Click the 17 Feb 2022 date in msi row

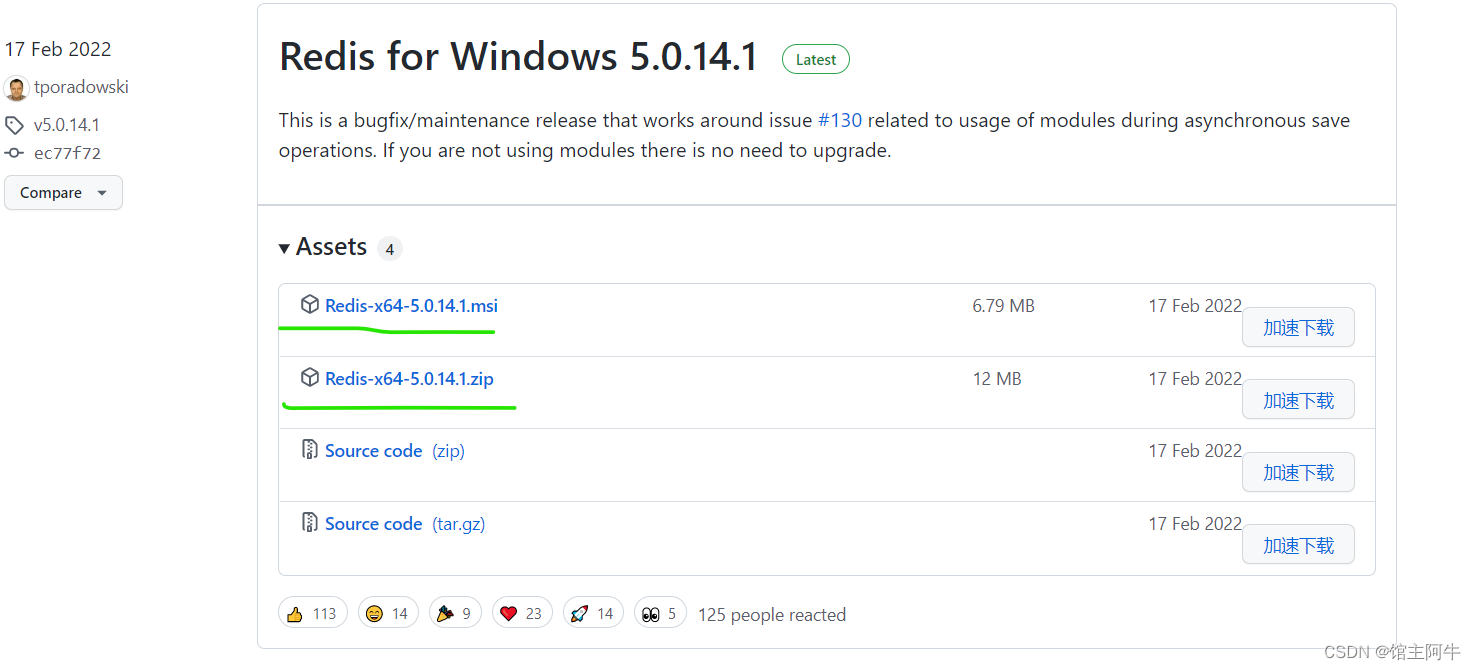[1195, 306]
